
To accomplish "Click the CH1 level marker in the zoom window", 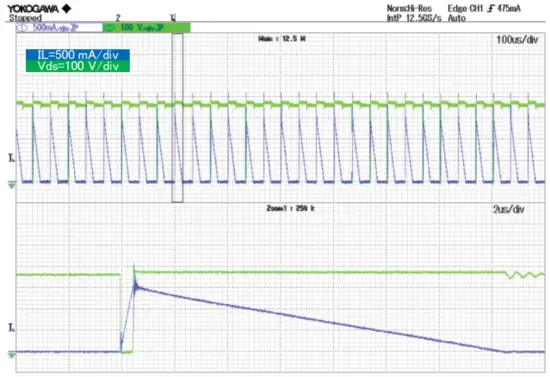I will click(12, 328).
